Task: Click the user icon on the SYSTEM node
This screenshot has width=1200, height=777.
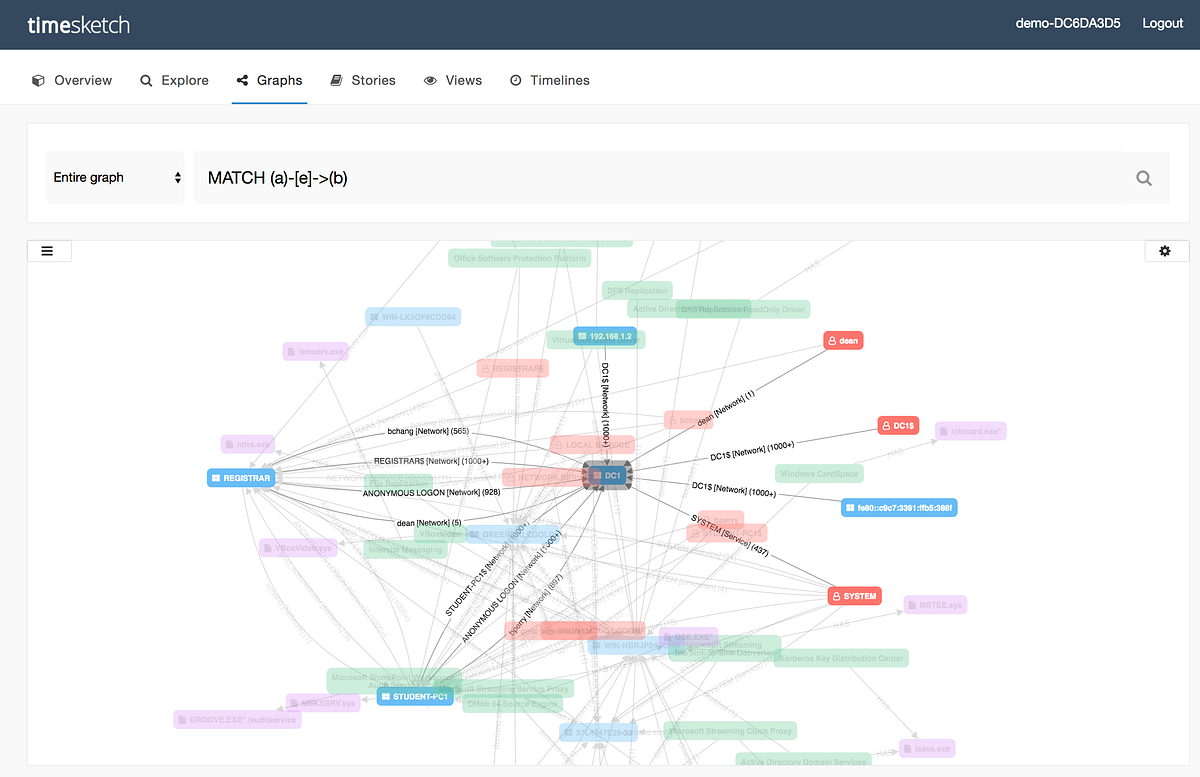Action: point(836,595)
